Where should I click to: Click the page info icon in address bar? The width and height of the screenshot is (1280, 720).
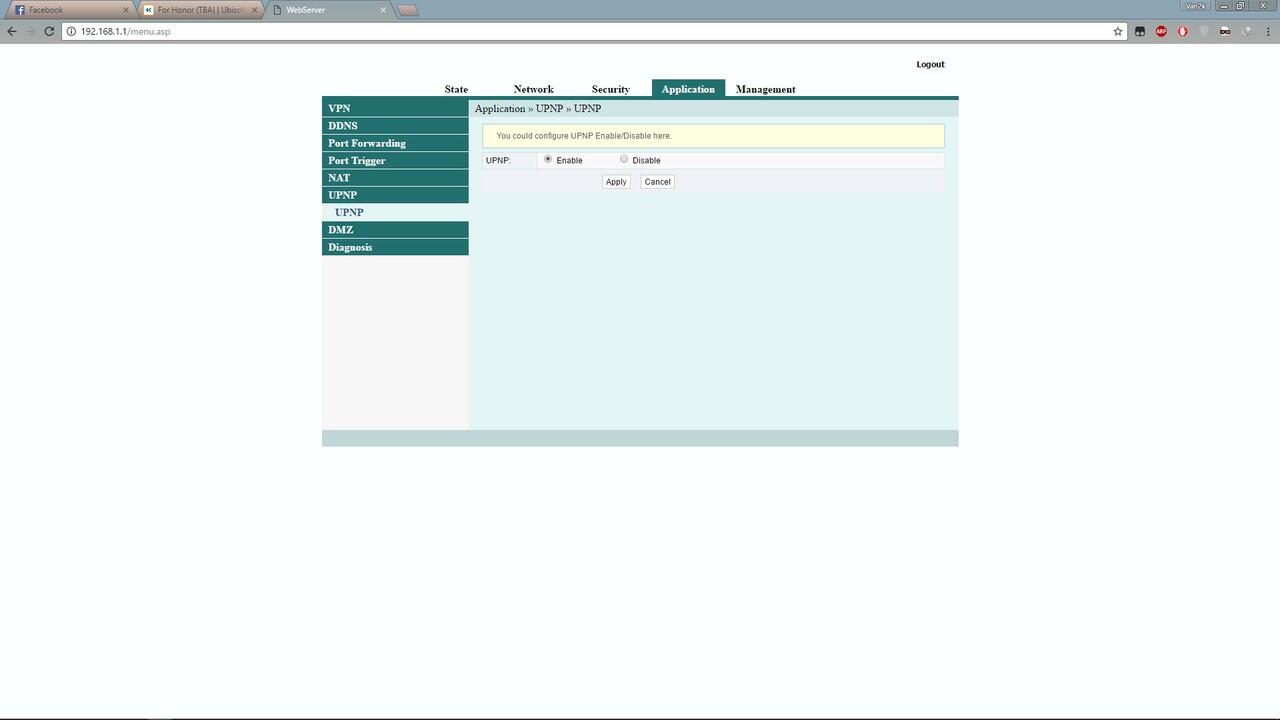(70, 31)
